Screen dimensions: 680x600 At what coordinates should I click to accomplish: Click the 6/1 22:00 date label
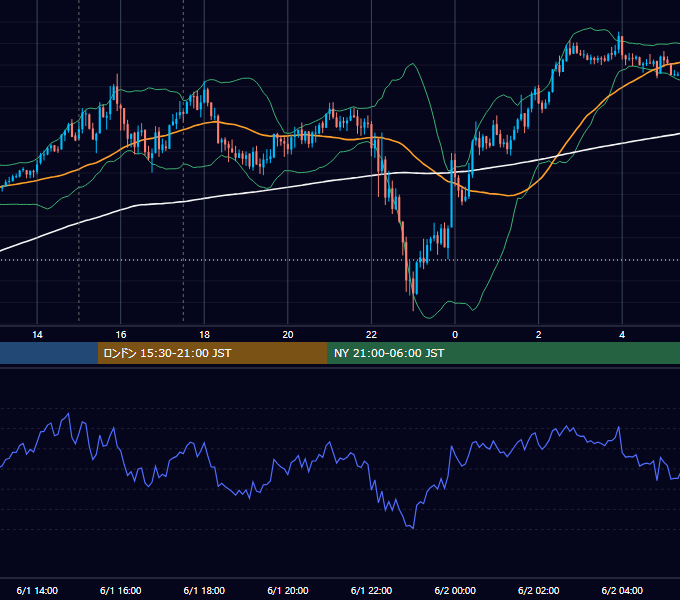tap(371, 590)
